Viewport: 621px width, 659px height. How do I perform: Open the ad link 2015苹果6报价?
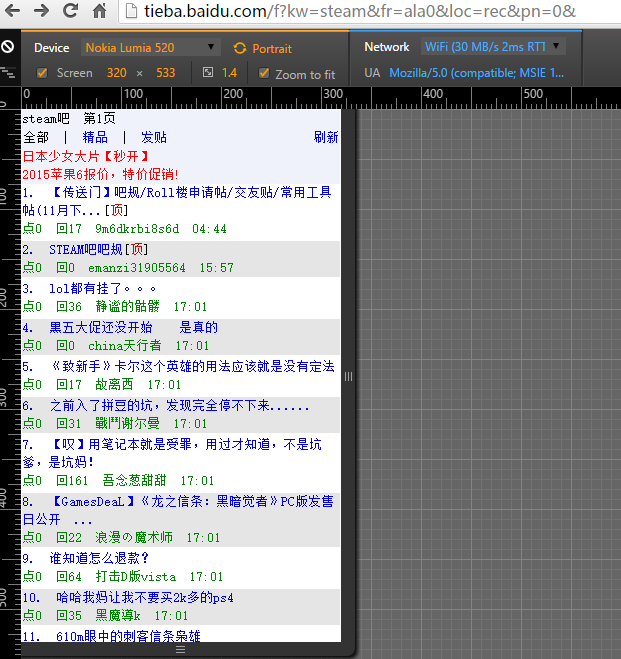[x=100, y=174]
